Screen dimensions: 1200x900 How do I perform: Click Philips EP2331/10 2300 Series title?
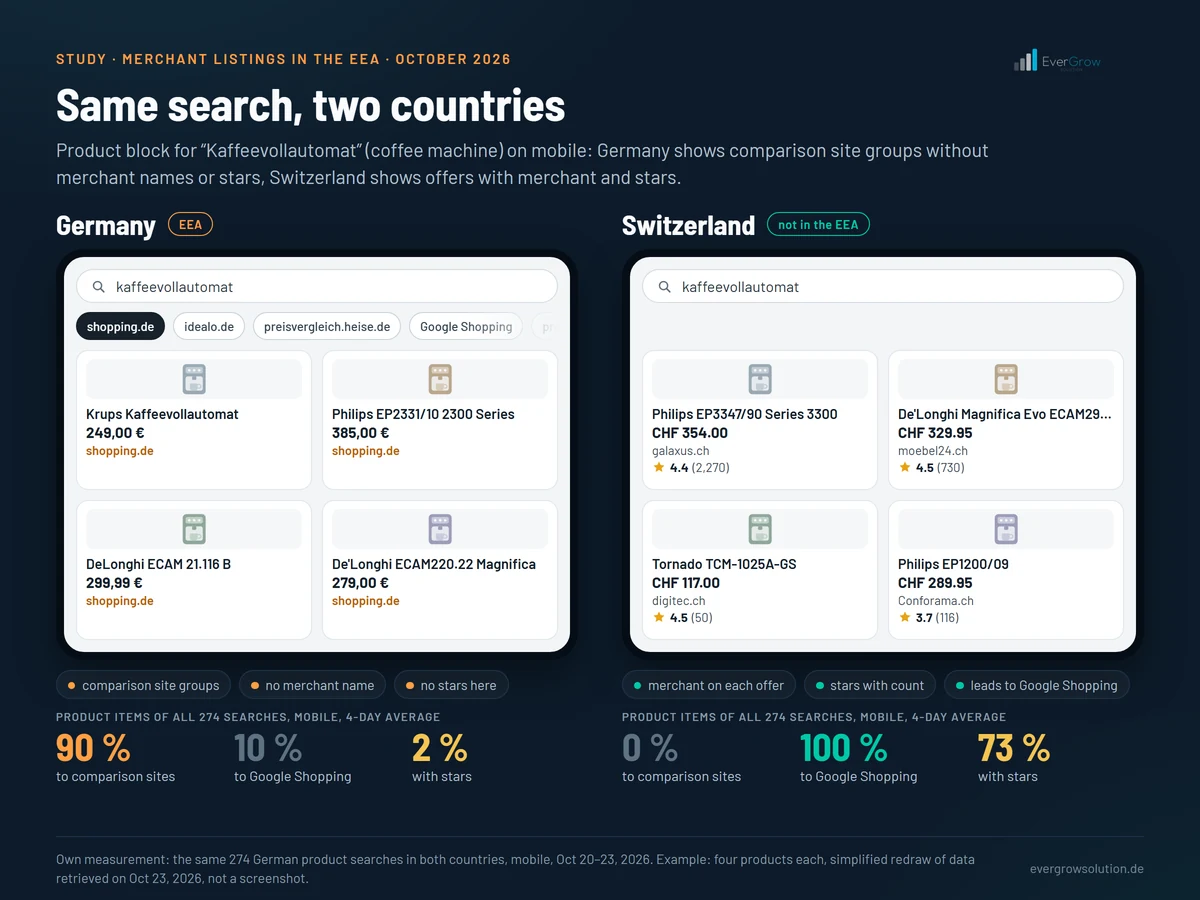(x=423, y=414)
